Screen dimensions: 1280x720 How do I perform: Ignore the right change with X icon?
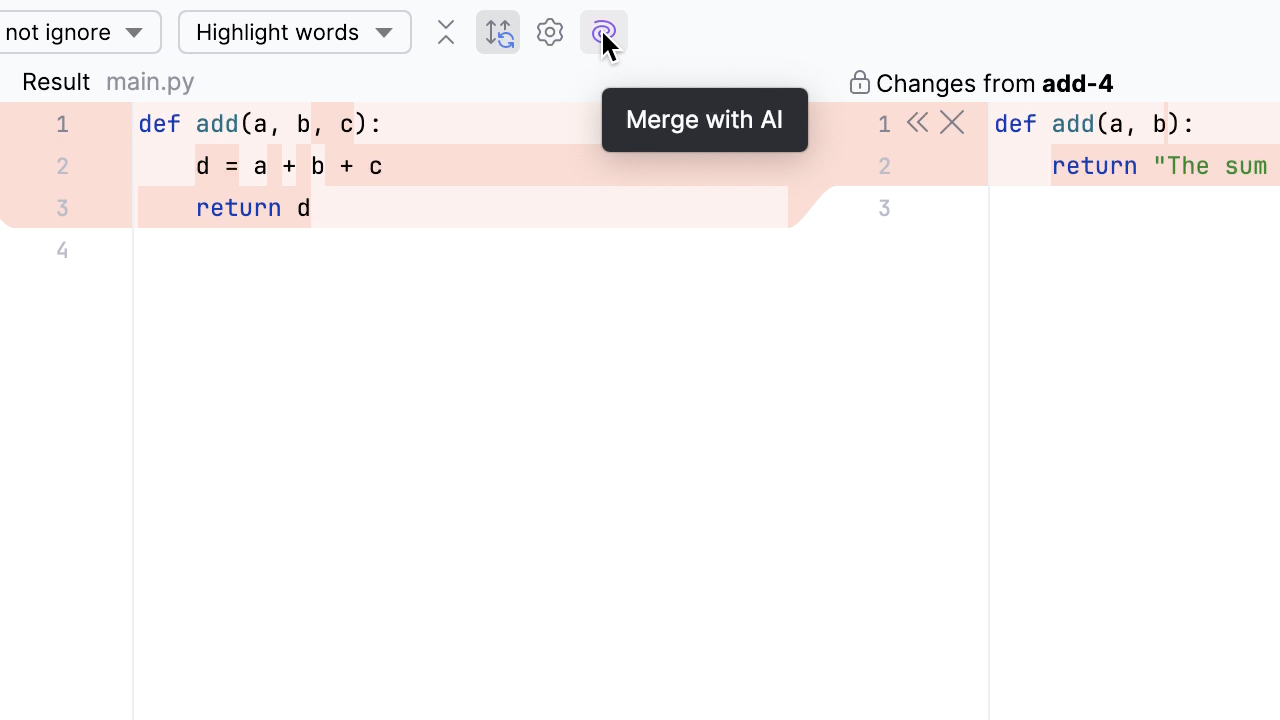tap(952, 123)
